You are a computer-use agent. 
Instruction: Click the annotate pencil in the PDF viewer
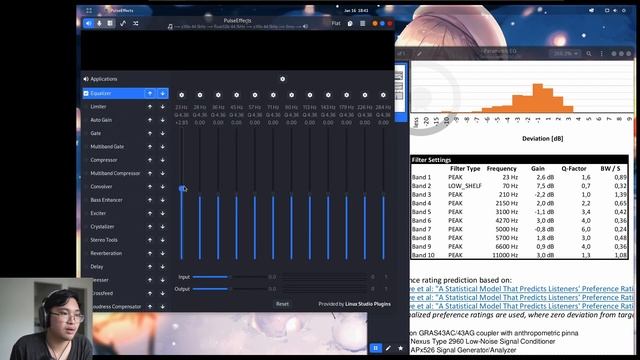(419, 53)
